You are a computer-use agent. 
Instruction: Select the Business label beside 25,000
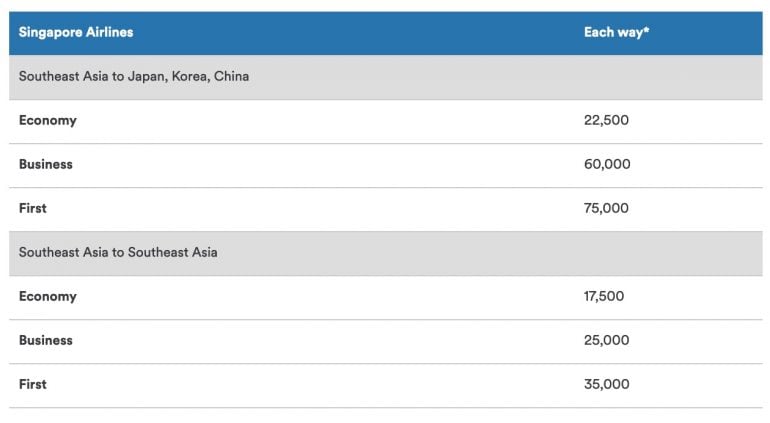point(45,340)
